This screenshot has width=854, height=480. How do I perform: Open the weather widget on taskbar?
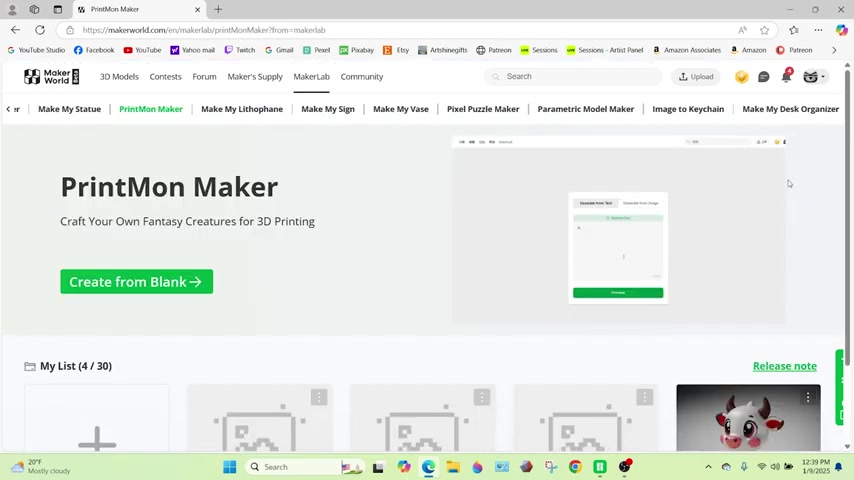[x=41, y=467]
